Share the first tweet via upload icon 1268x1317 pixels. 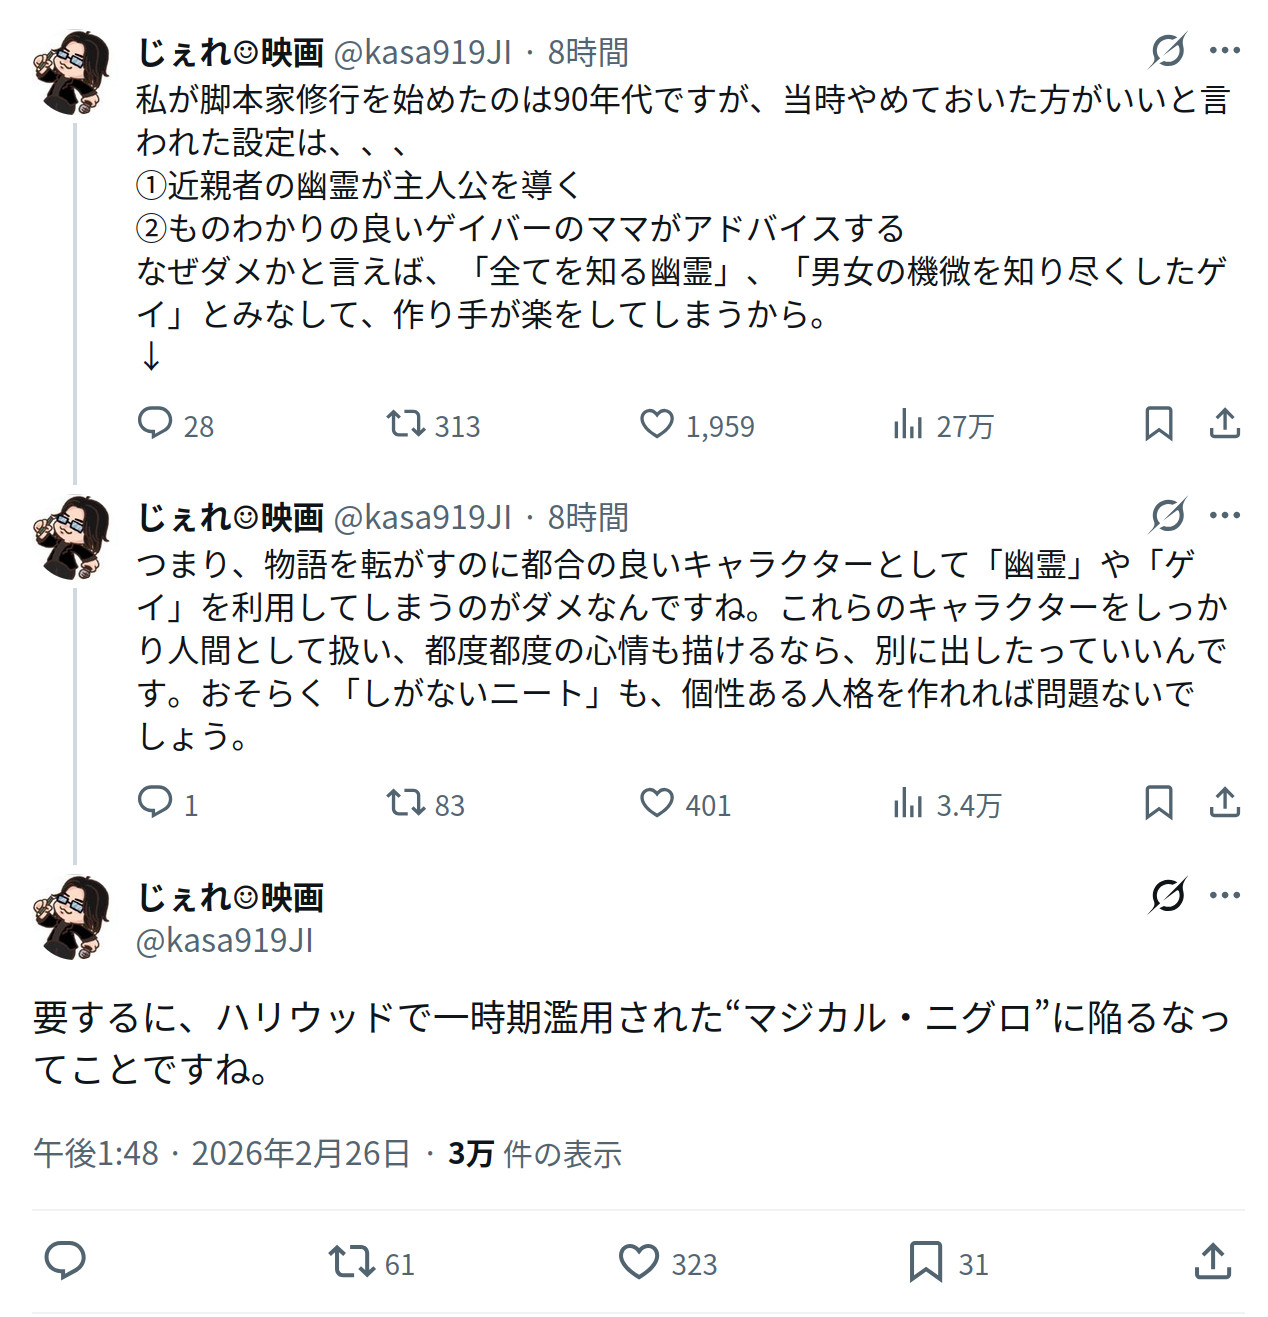click(x=1224, y=424)
